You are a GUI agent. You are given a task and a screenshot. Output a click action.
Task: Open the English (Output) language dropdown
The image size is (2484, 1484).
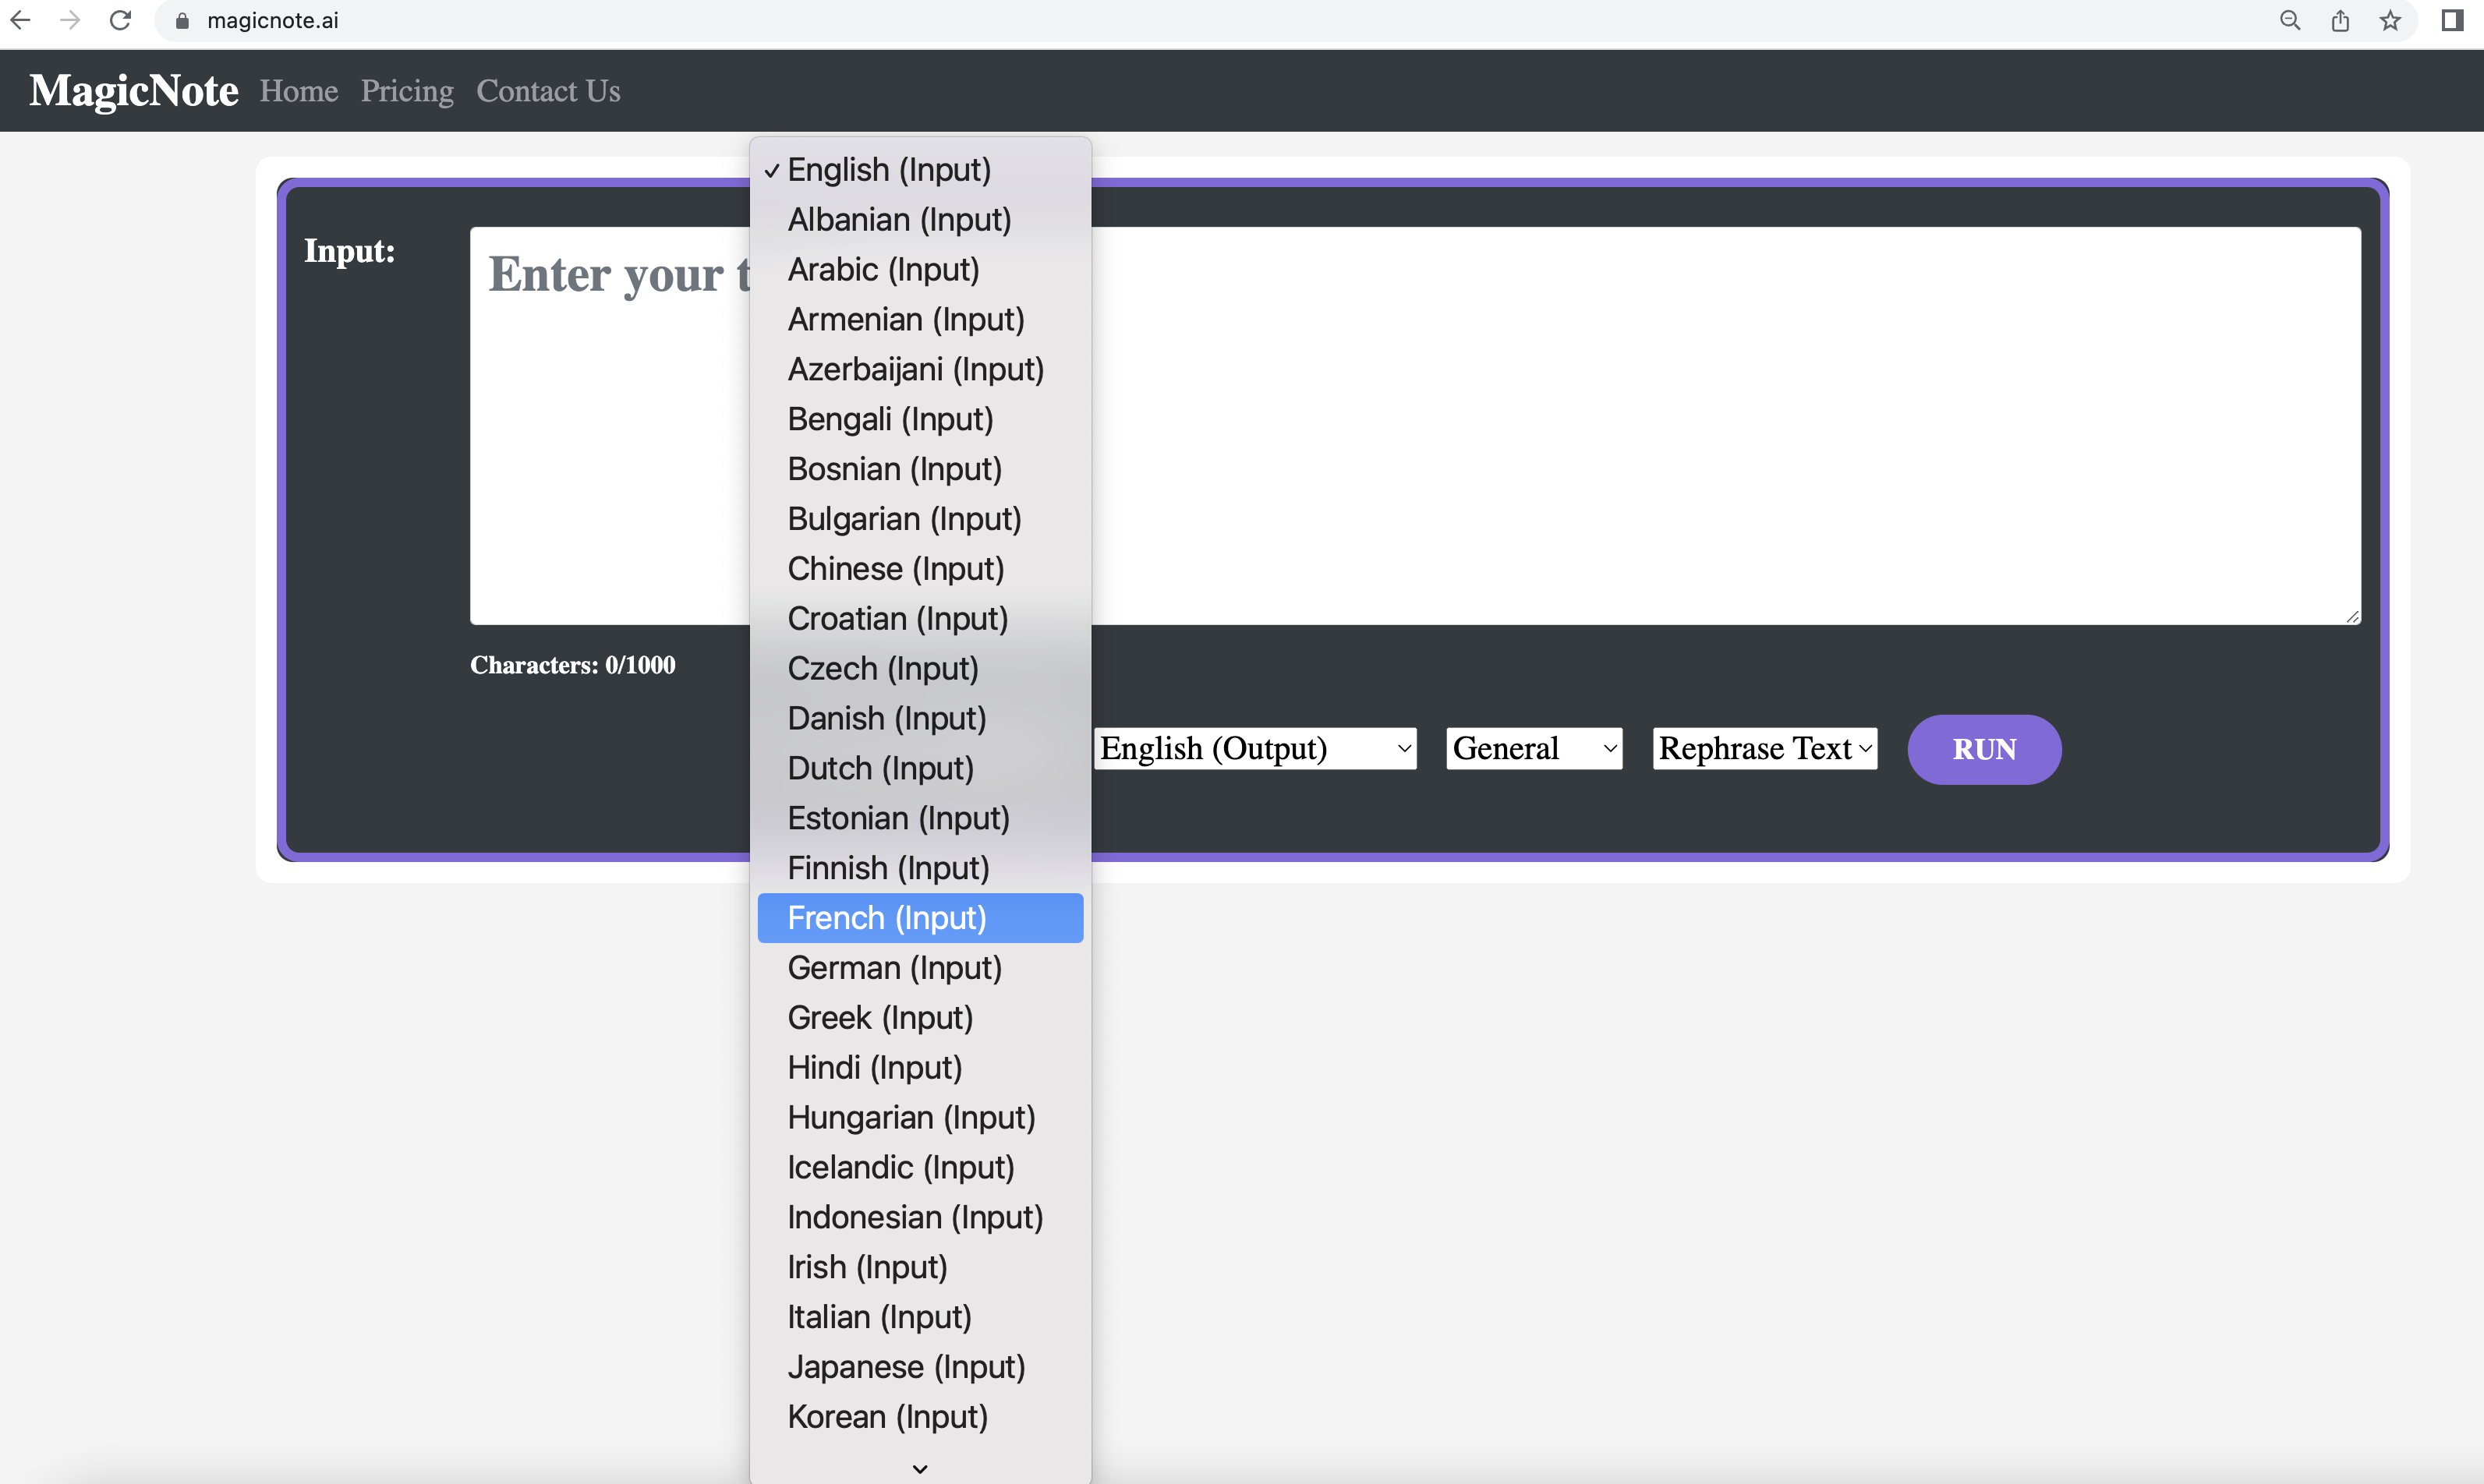(x=1256, y=749)
